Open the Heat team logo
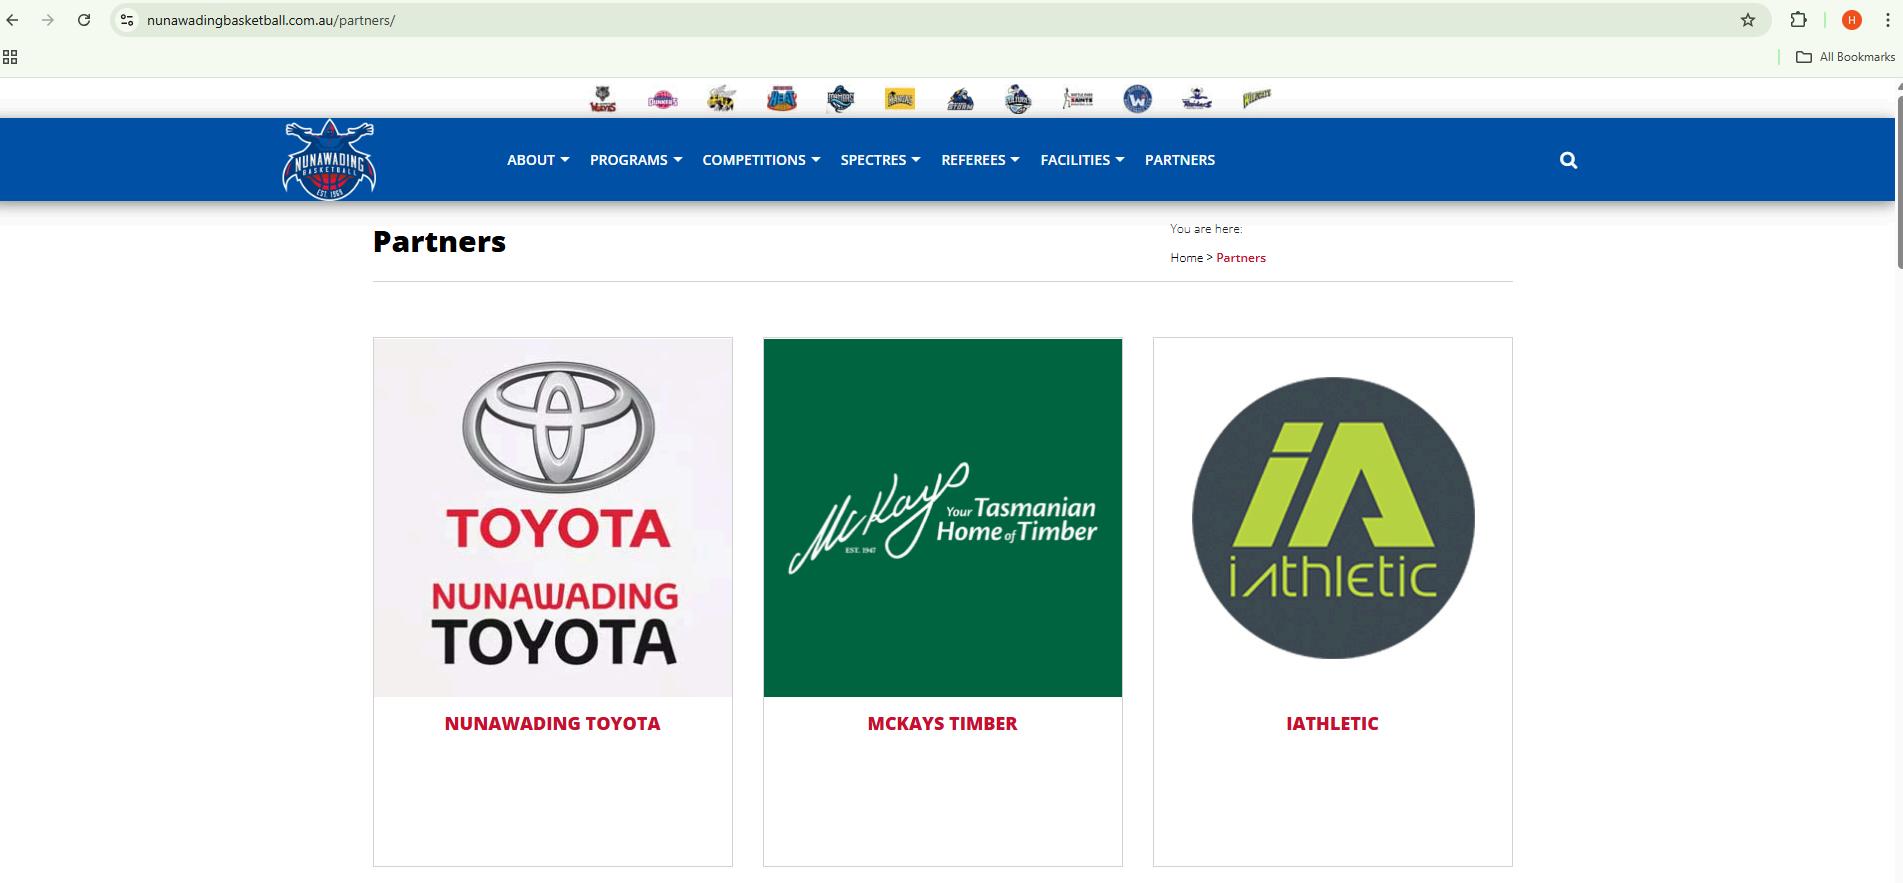Viewport: 1903px width, 883px height. [x=781, y=98]
